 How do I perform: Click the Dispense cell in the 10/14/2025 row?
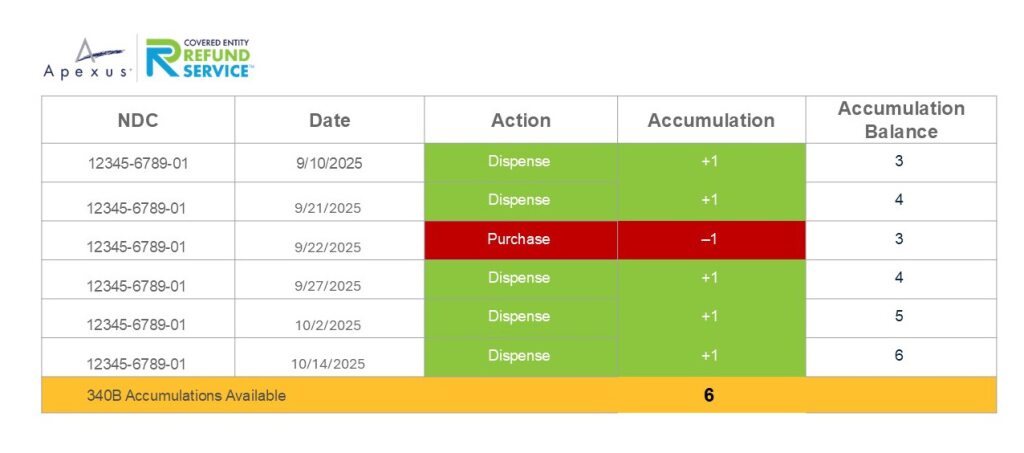[x=519, y=356]
